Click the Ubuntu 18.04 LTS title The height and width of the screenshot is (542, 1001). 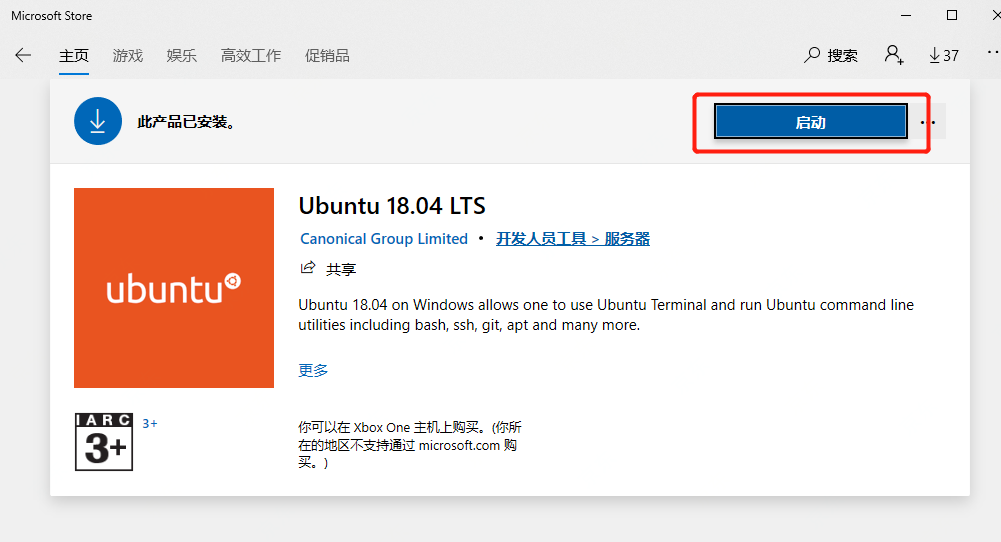pos(392,206)
